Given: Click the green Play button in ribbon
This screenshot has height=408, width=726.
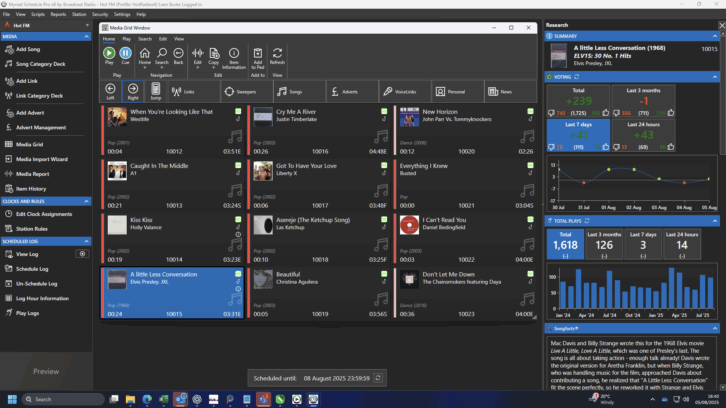Looking at the screenshot, I should pyautogui.click(x=109, y=54).
